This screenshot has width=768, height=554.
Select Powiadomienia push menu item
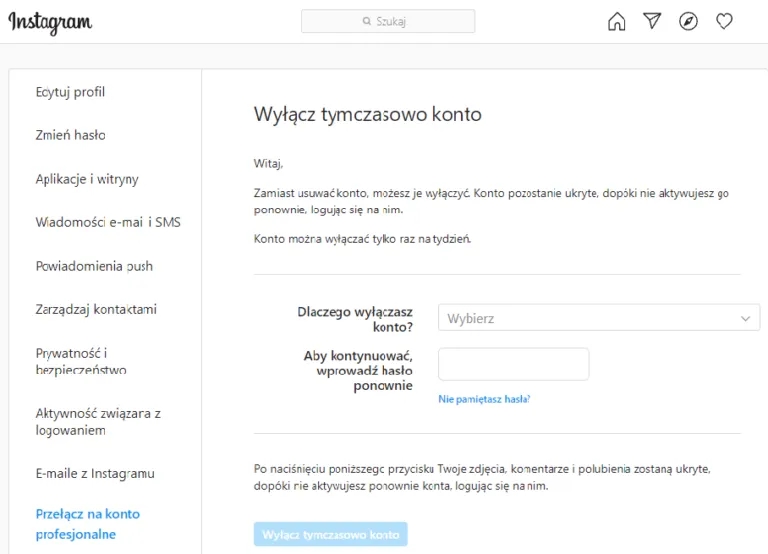tap(94, 266)
